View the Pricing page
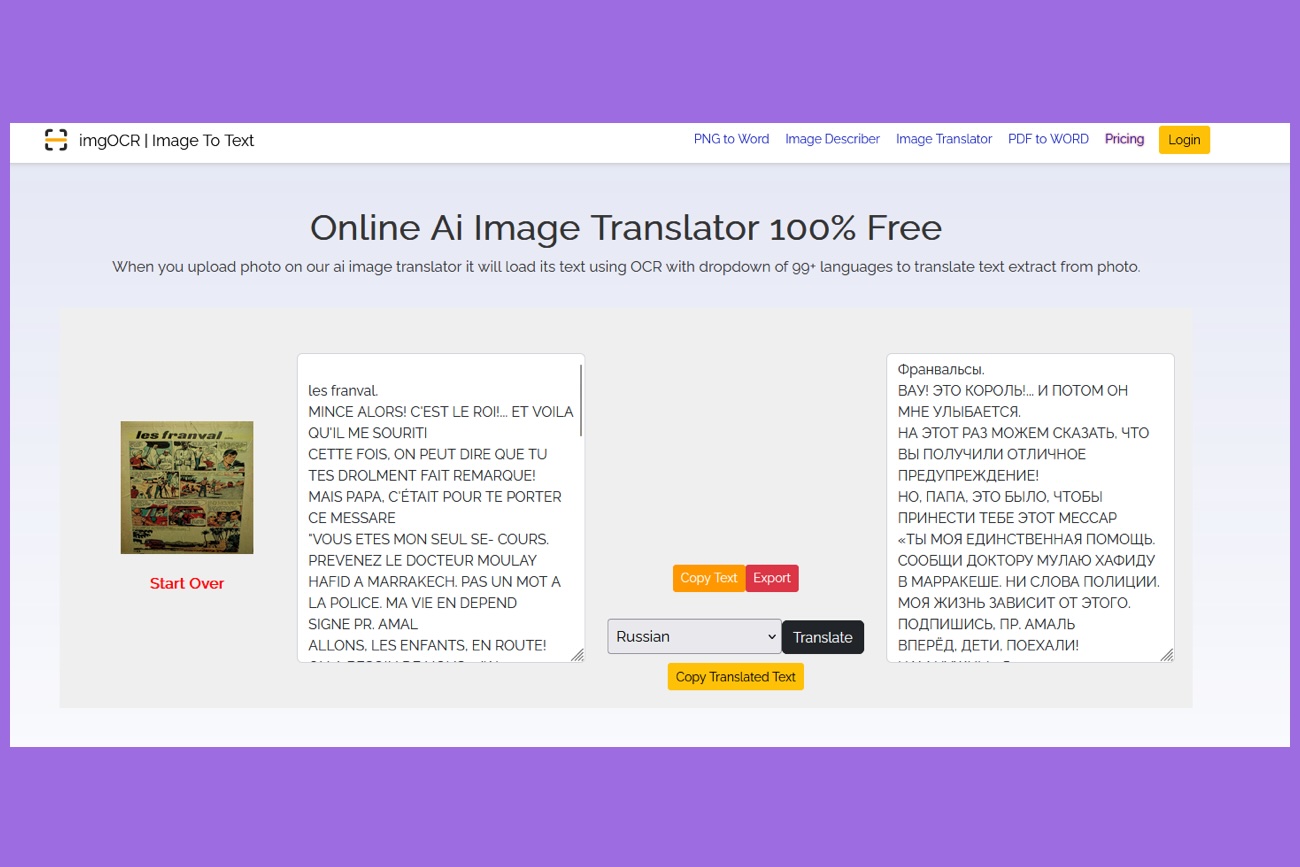The height and width of the screenshot is (867, 1300). [x=1124, y=139]
